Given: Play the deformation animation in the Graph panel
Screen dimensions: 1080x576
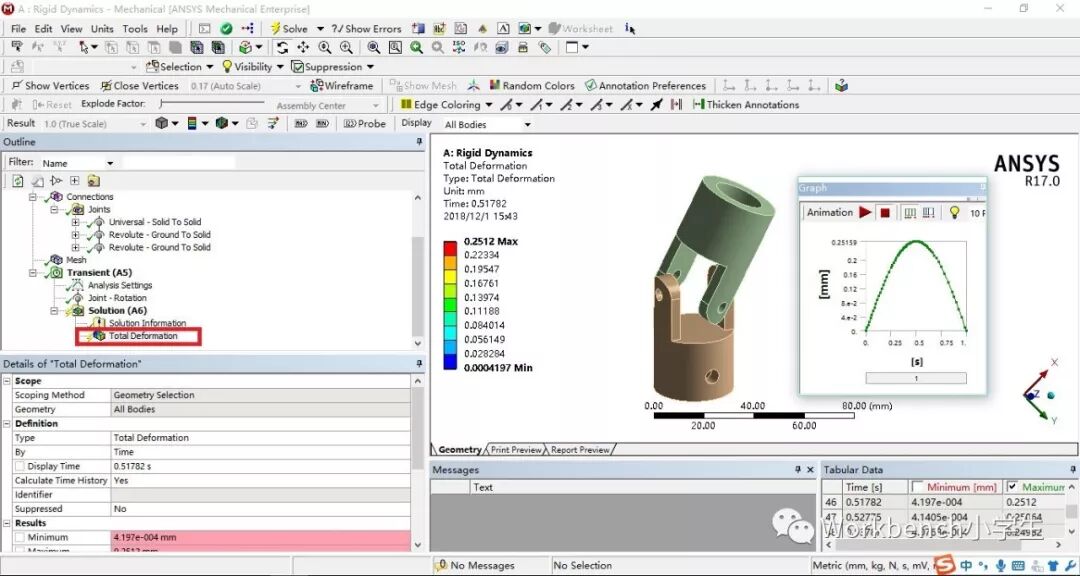Looking at the screenshot, I should coord(866,212).
